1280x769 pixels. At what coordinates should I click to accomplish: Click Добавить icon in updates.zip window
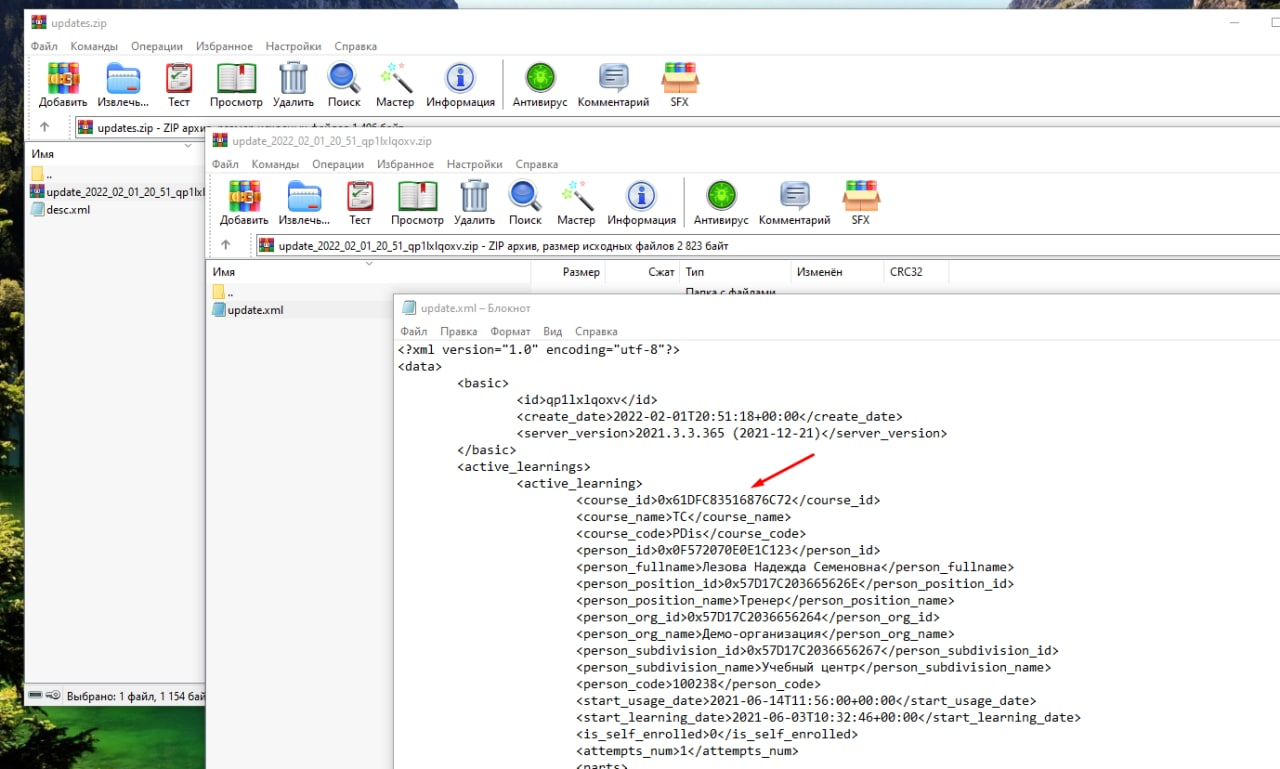click(x=63, y=77)
